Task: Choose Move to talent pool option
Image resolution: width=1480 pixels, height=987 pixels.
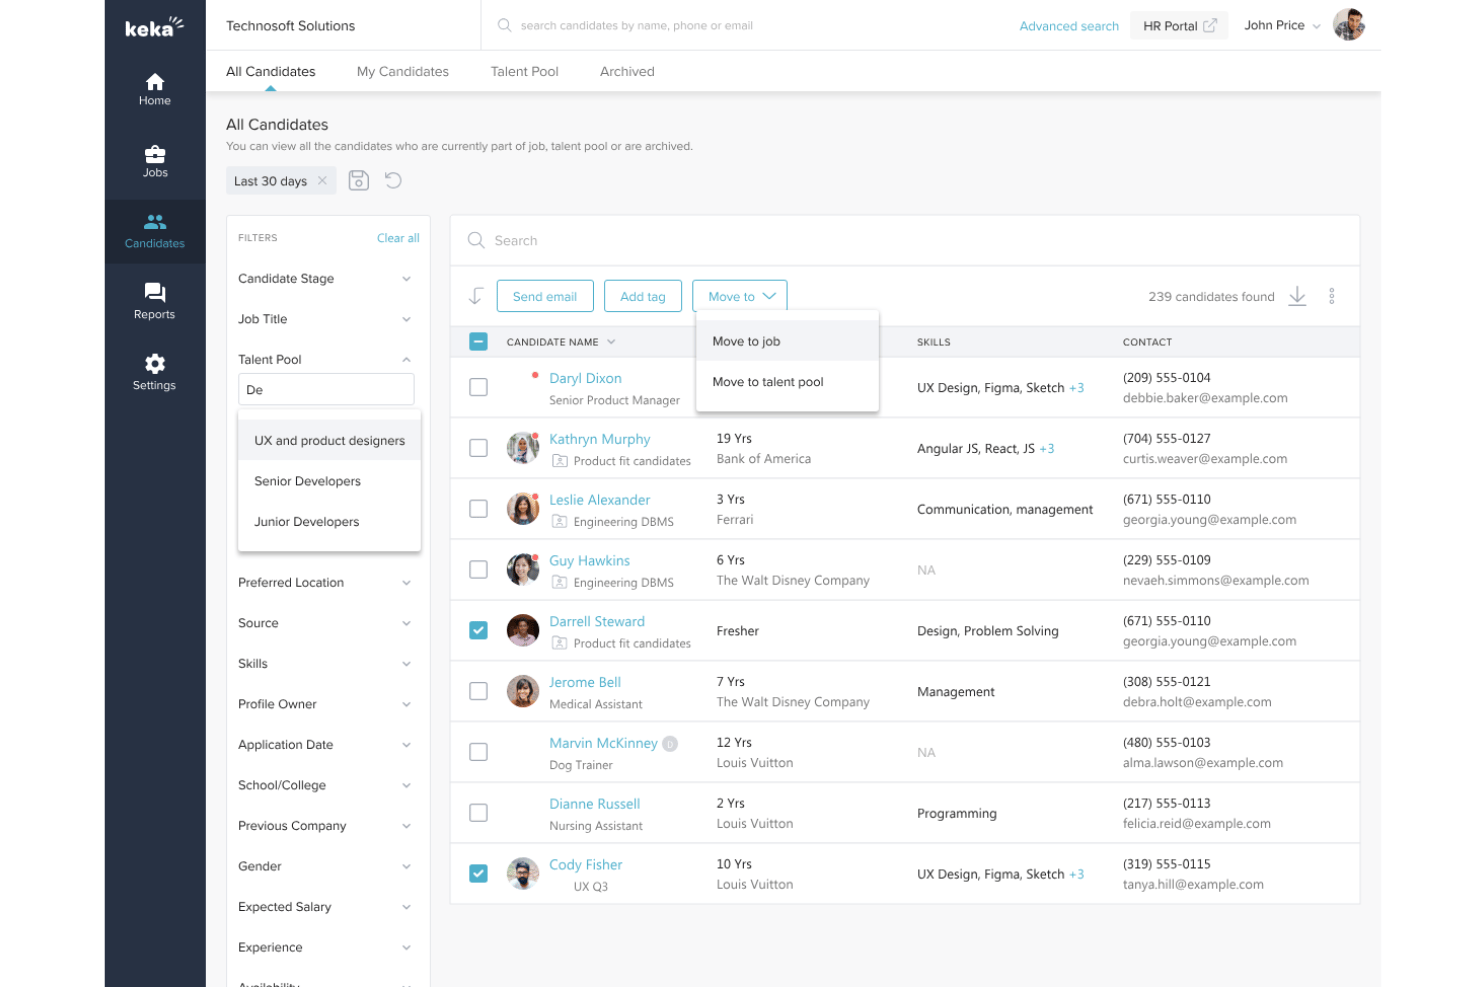Action: click(x=787, y=382)
